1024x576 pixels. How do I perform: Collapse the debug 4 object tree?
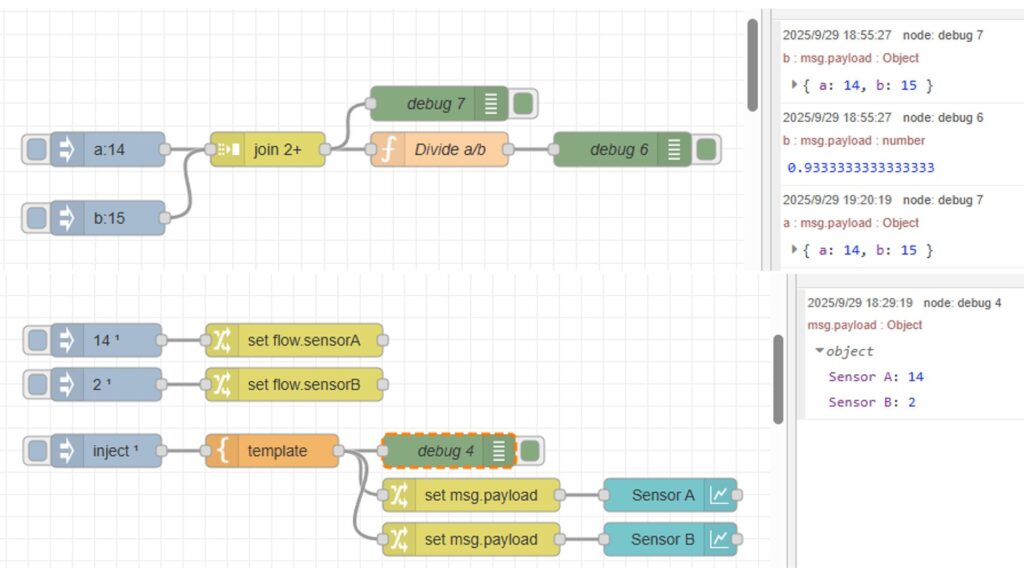pos(820,351)
